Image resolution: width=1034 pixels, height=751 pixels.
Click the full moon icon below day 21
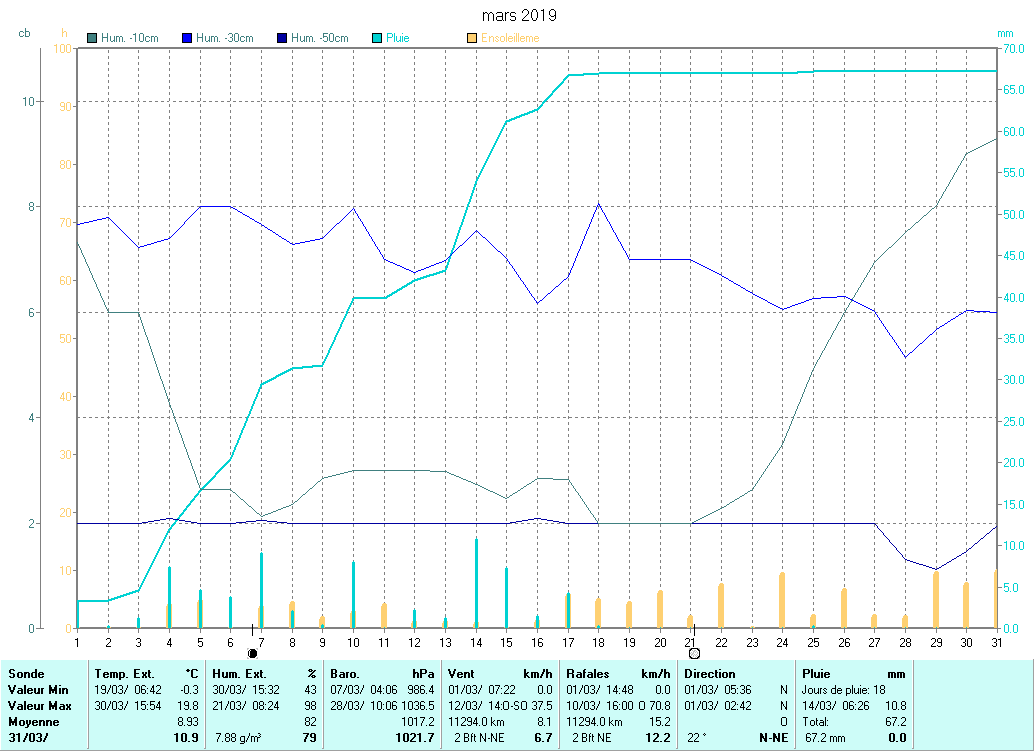(694, 653)
